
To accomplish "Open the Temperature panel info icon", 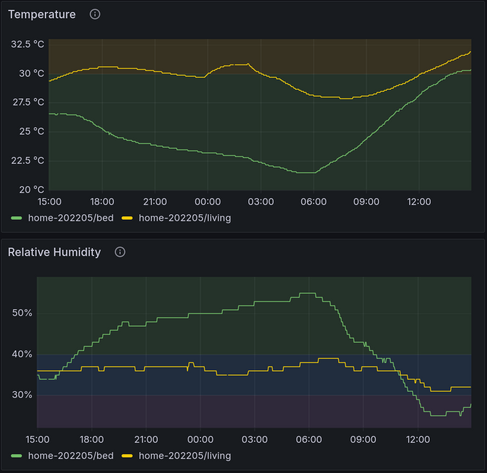I will [x=95, y=14].
